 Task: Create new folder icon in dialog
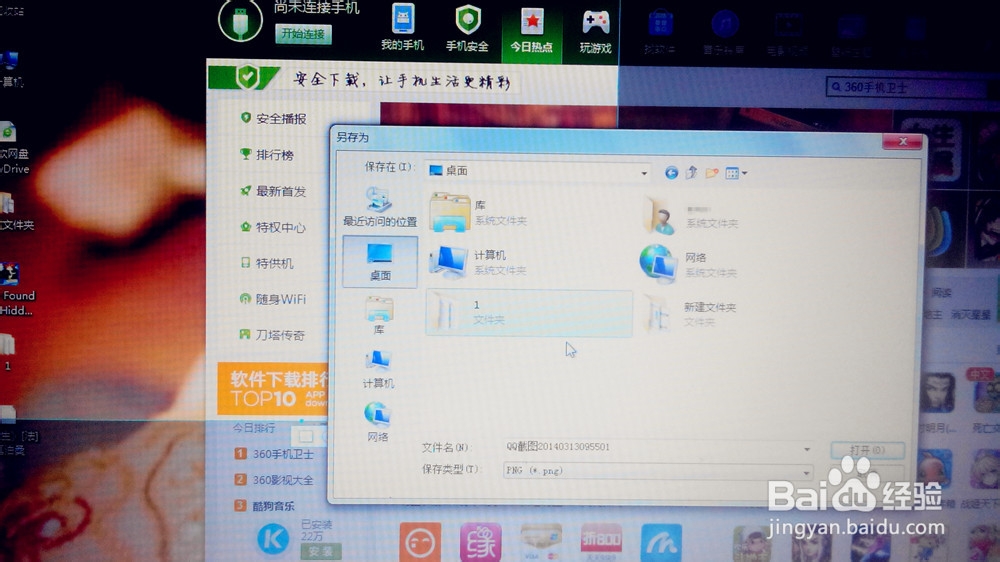[x=712, y=173]
